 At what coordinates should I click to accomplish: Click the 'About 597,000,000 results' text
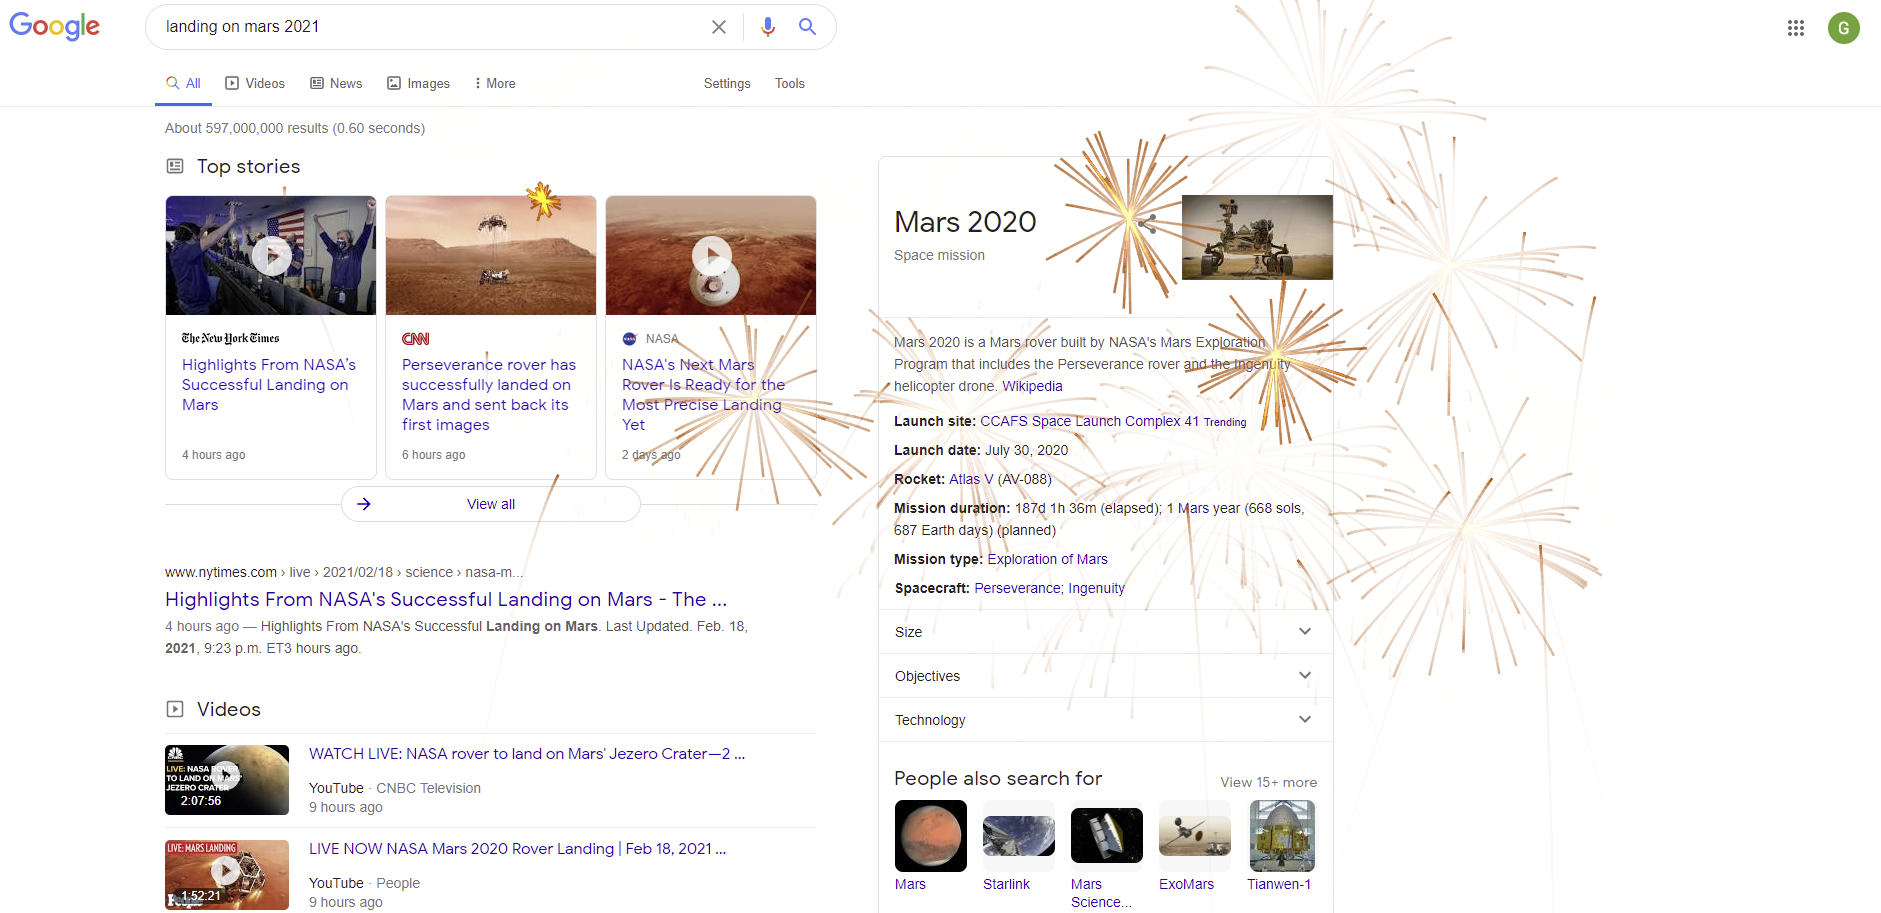295,128
